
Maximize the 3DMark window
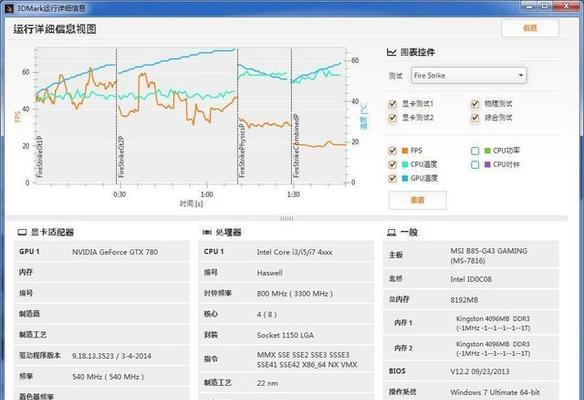coord(546,6)
